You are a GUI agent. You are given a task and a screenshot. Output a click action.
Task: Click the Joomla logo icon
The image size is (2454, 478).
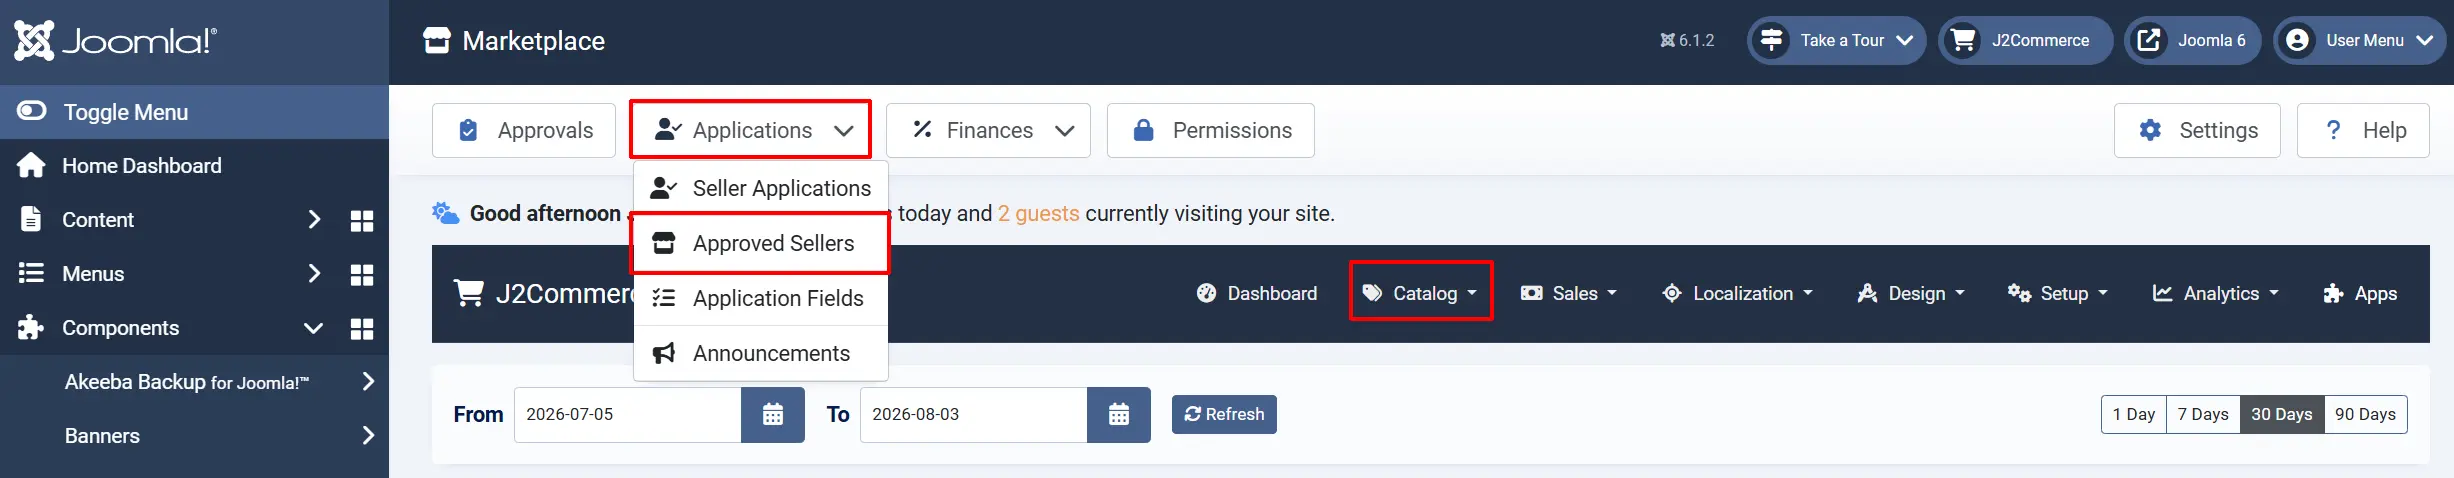click(34, 41)
